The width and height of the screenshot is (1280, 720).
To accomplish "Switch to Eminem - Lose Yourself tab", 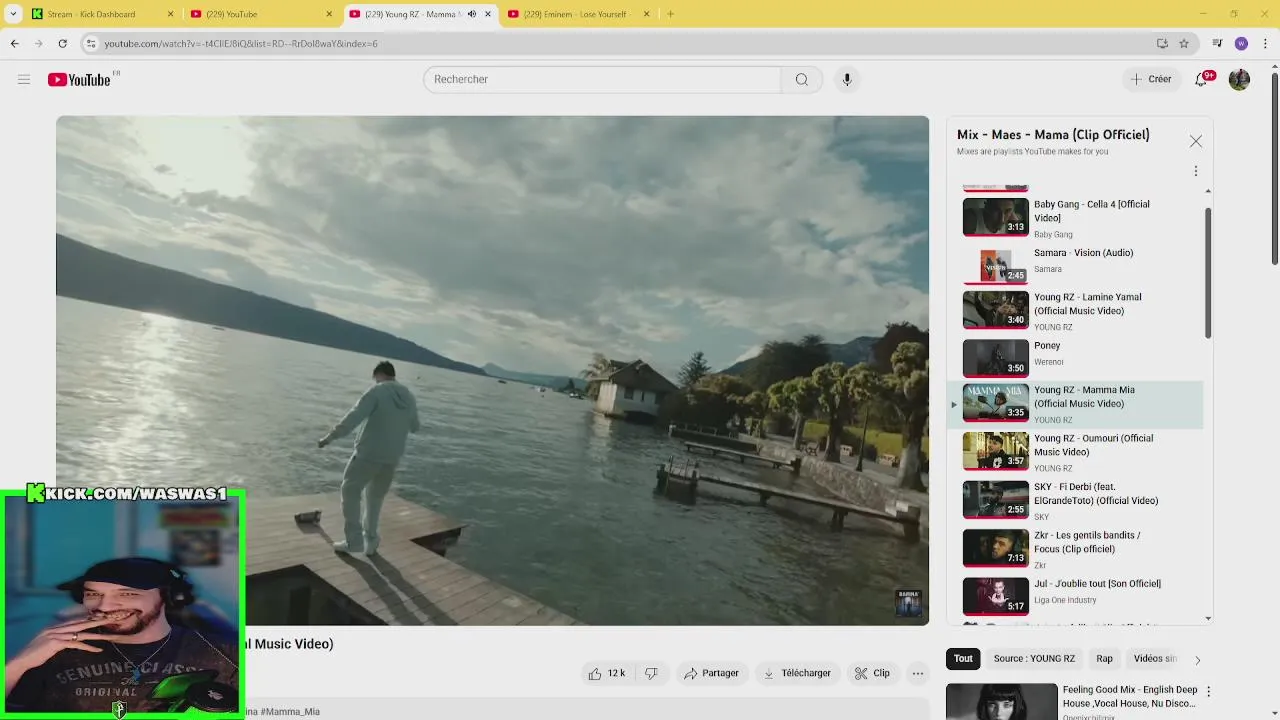I will [x=575, y=14].
